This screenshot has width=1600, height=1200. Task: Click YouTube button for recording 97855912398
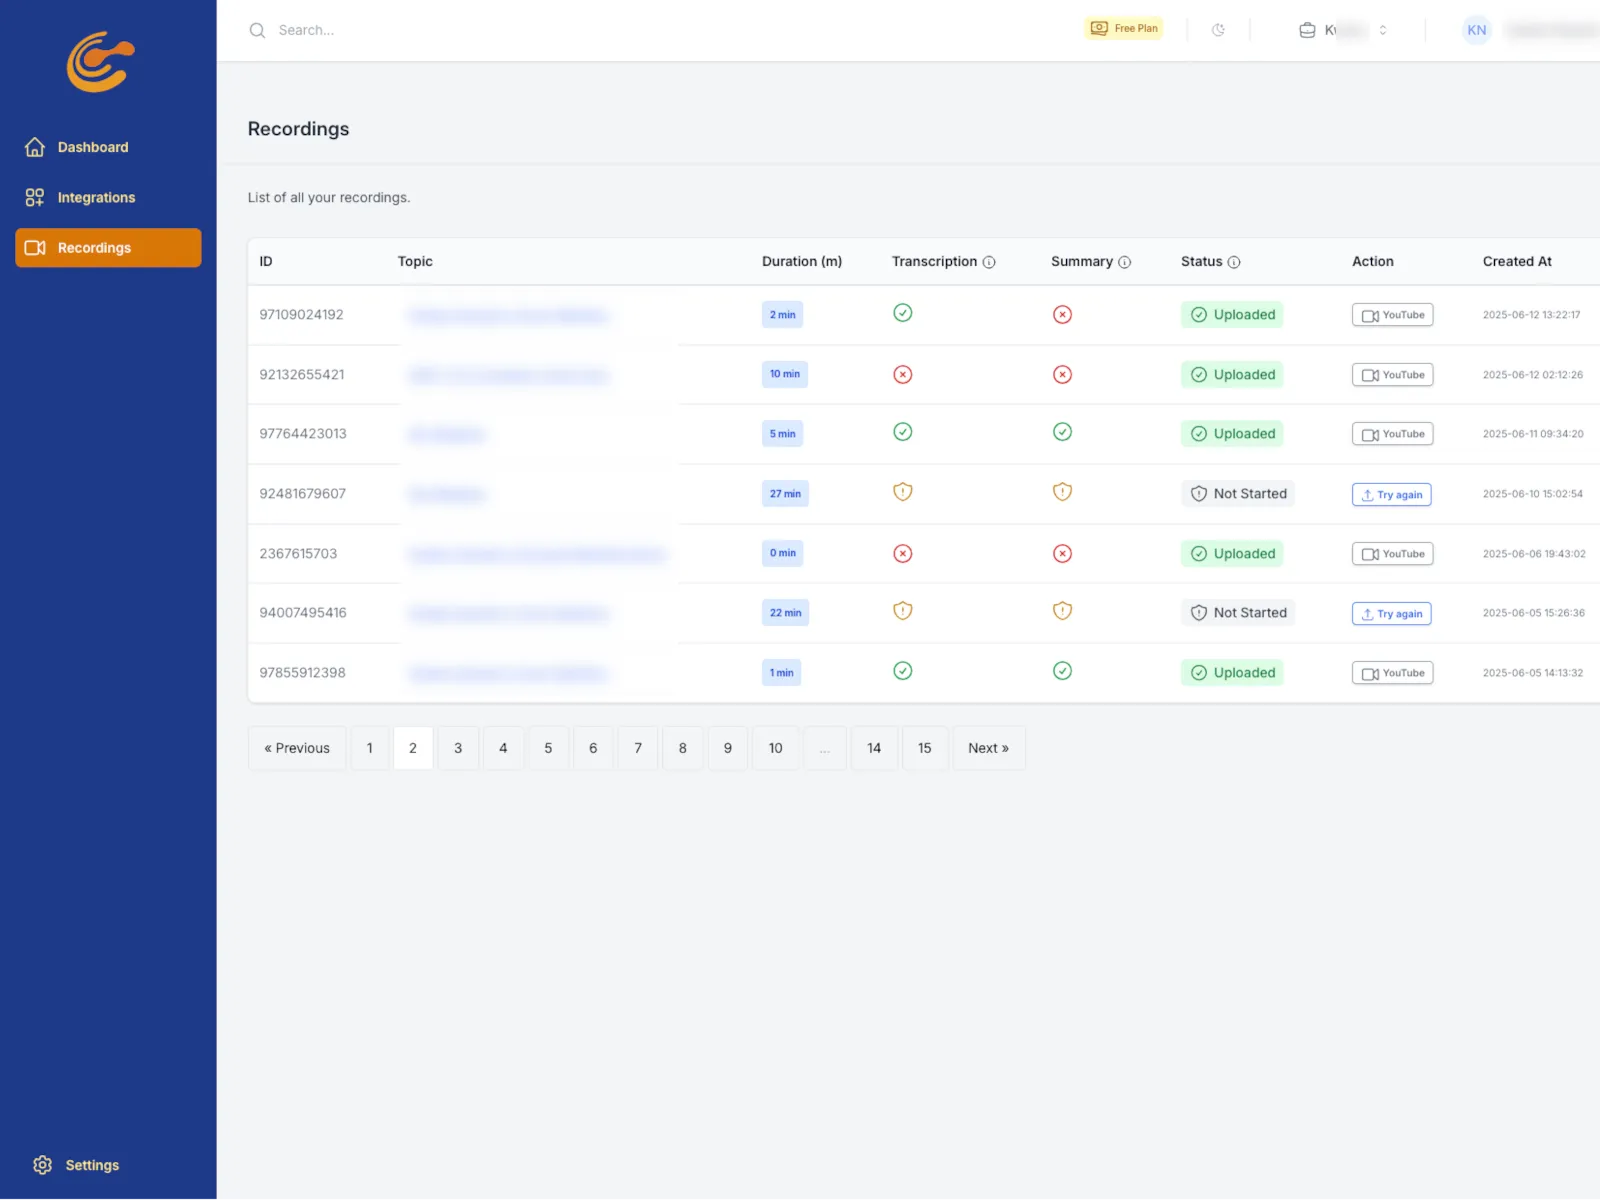coord(1393,673)
